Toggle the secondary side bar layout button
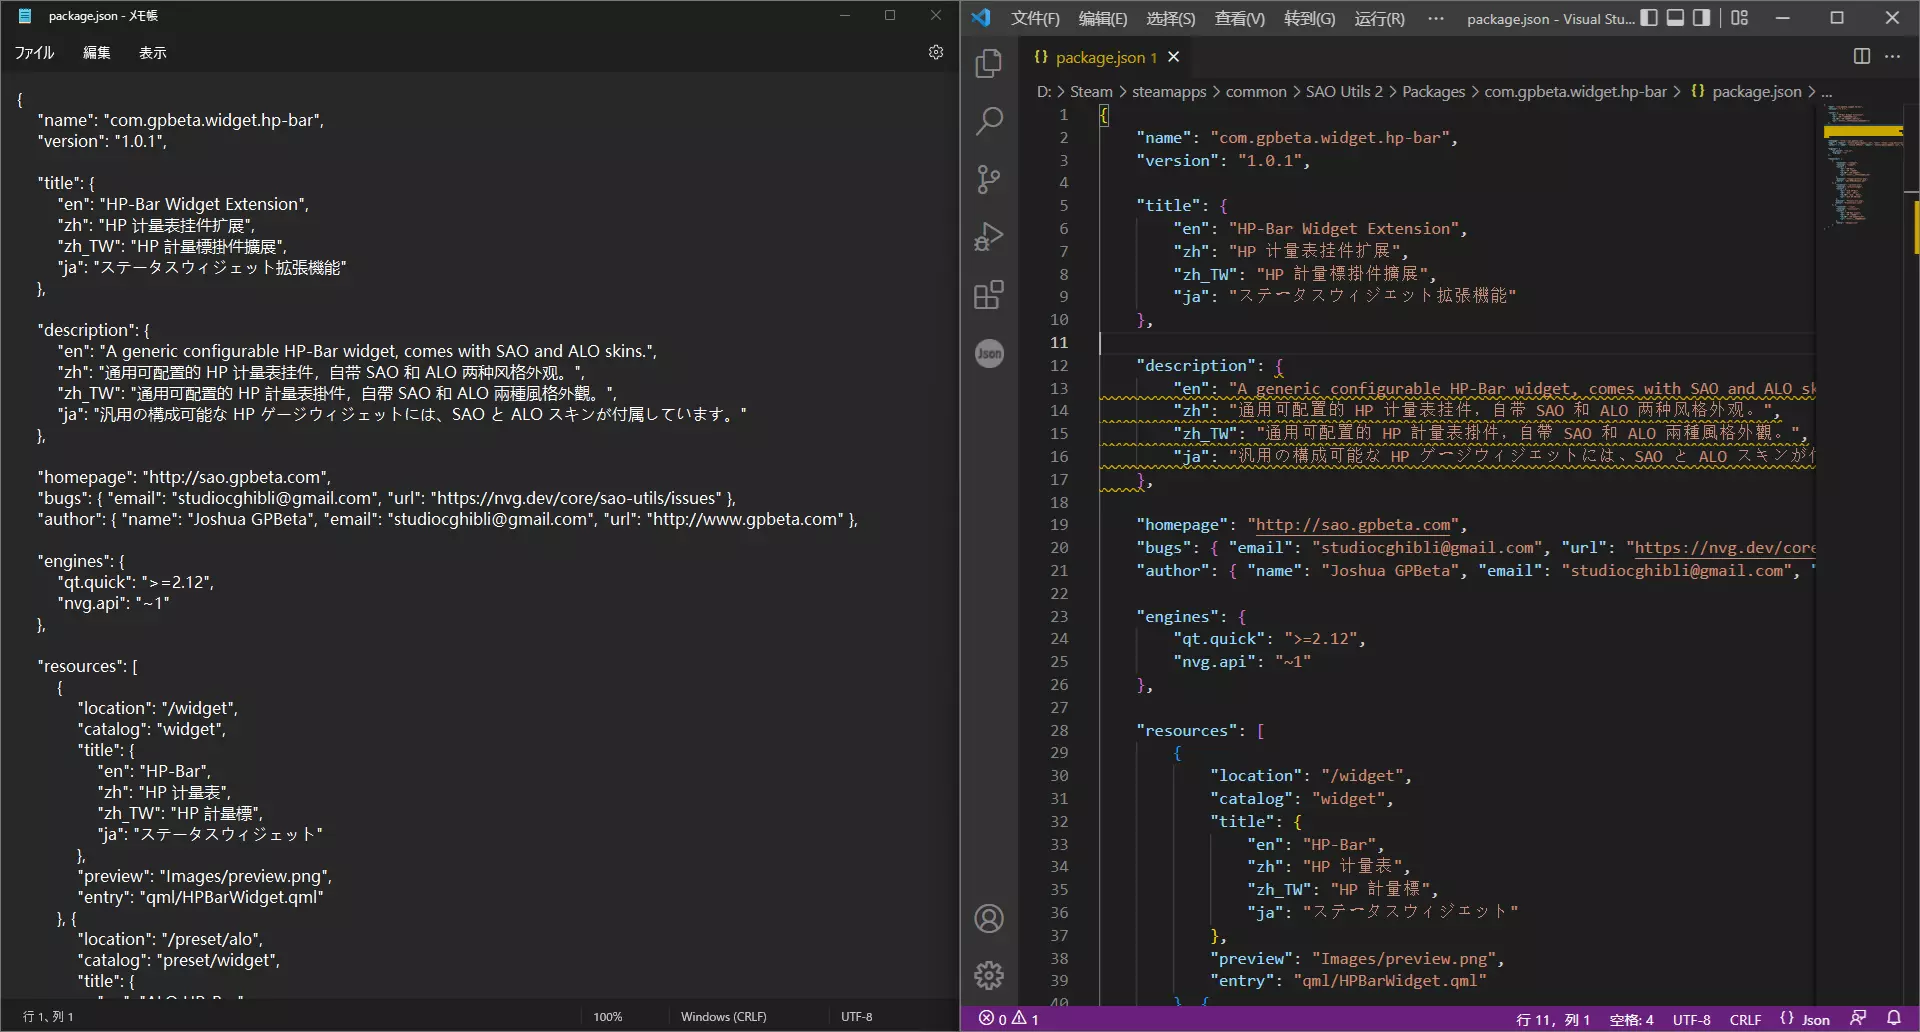 coord(1701,18)
